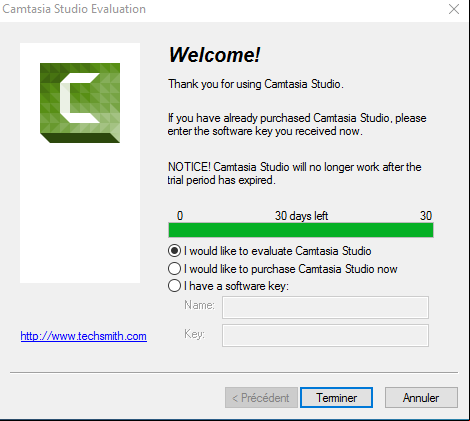
Task: Focus the Key input field
Action: tap(325, 336)
